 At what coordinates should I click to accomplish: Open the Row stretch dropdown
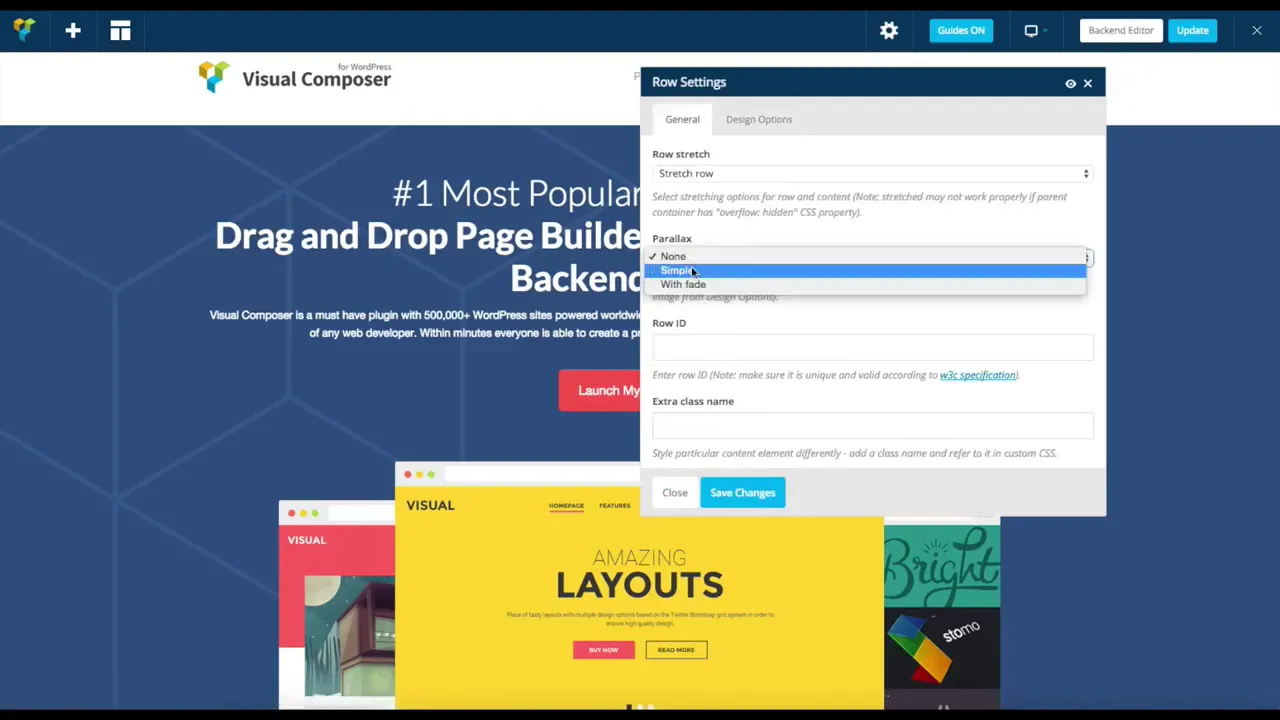873,174
